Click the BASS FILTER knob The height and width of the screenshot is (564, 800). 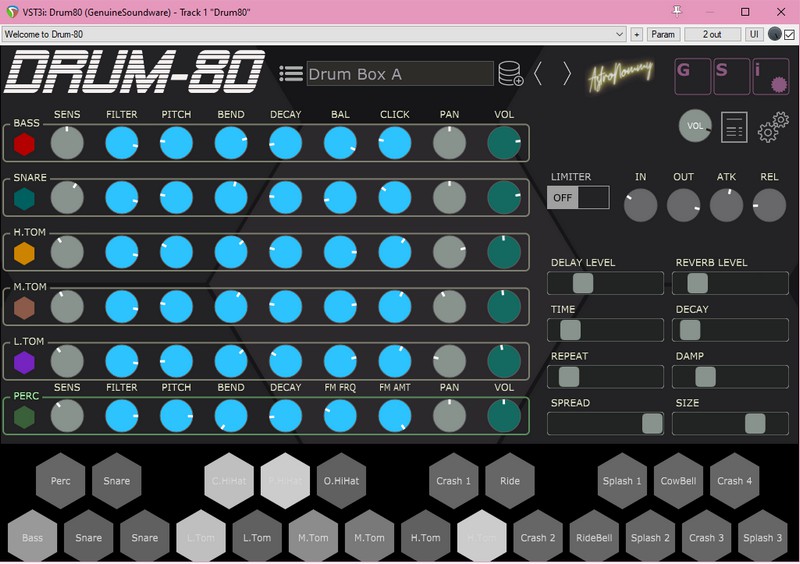pos(121,143)
